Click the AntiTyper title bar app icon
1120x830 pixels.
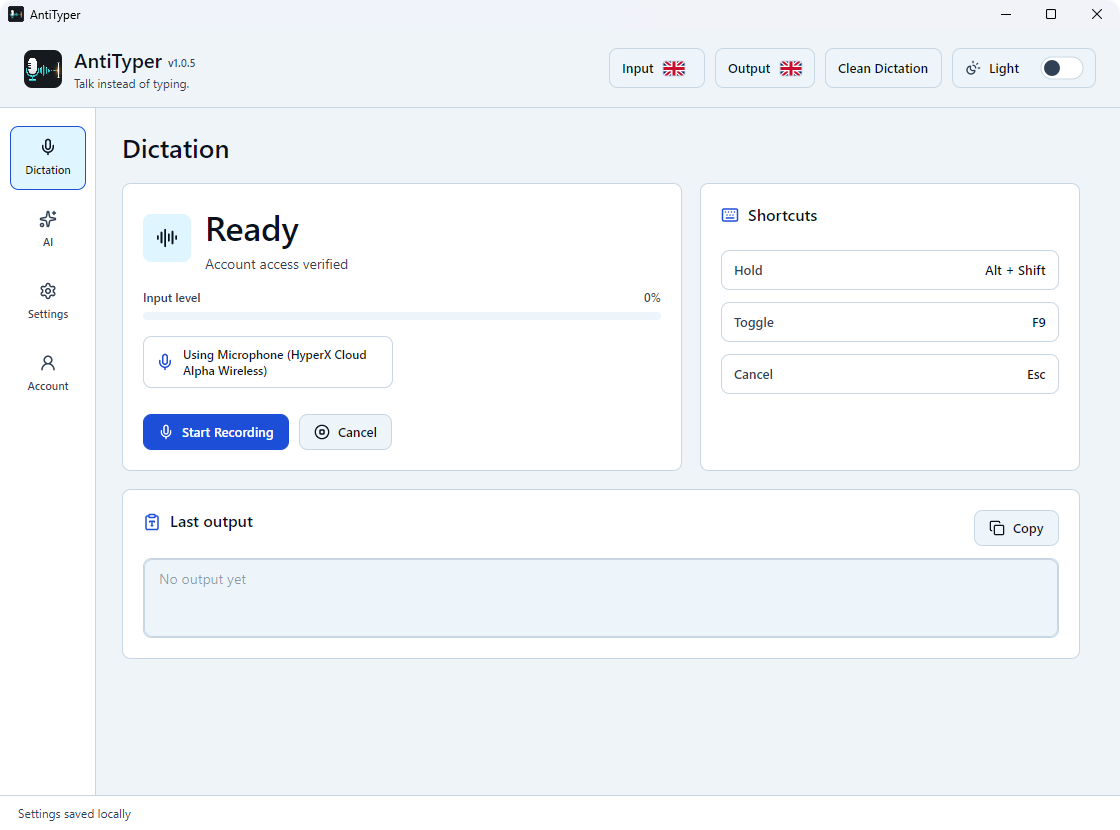click(15, 14)
